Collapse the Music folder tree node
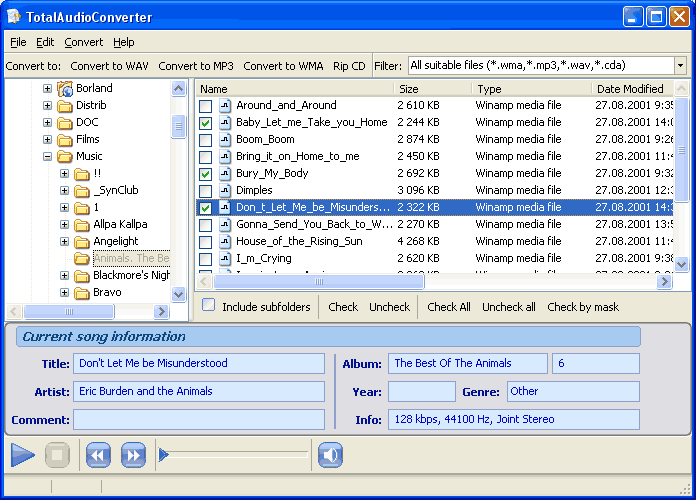This screenshot has width=696, height=500. point(47,157)
